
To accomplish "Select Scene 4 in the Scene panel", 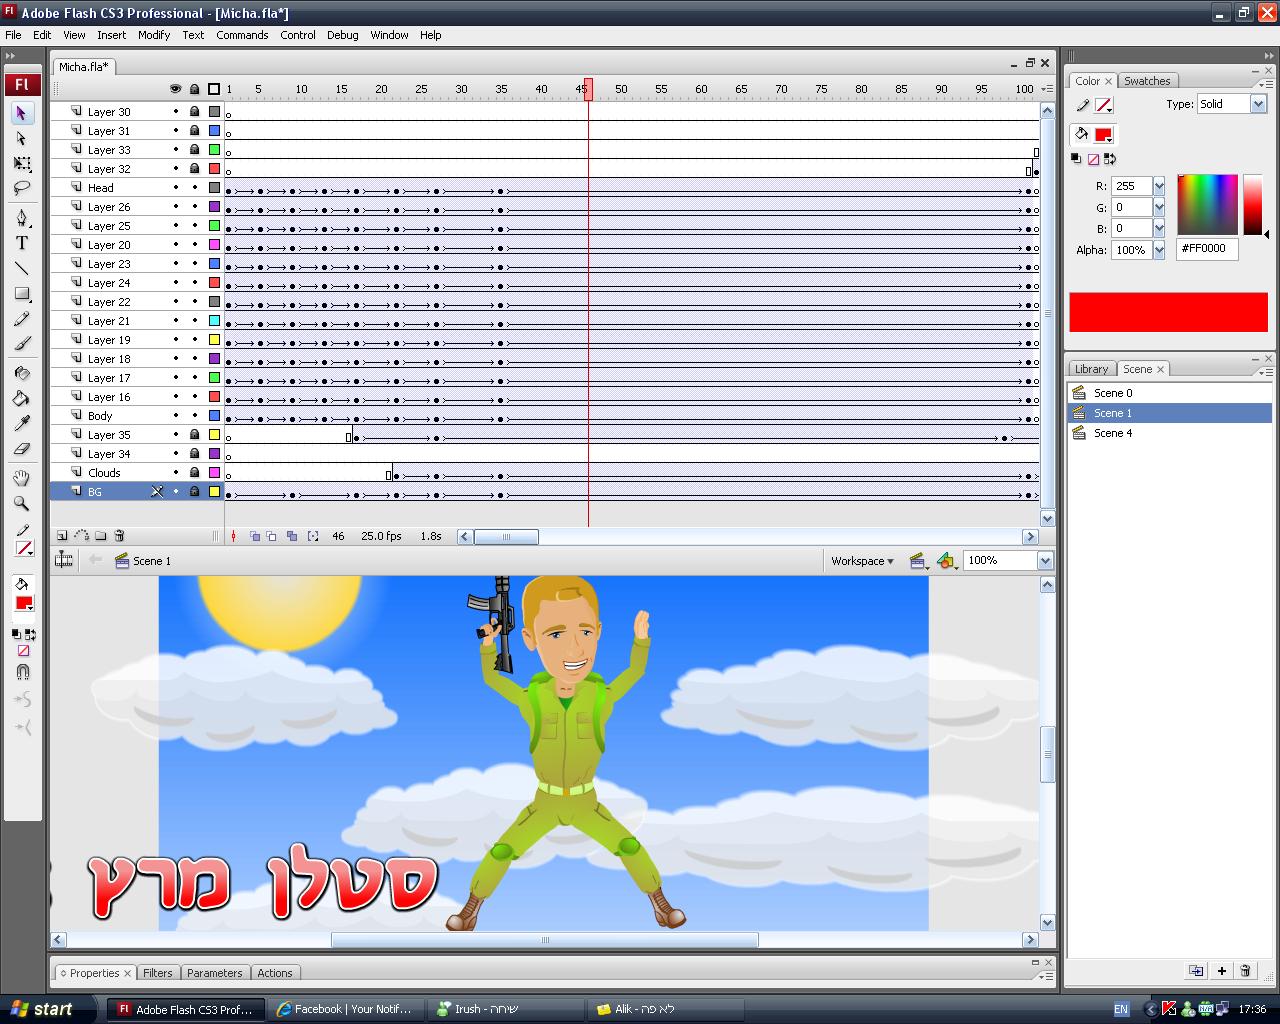I will [x=1112, y=433].
